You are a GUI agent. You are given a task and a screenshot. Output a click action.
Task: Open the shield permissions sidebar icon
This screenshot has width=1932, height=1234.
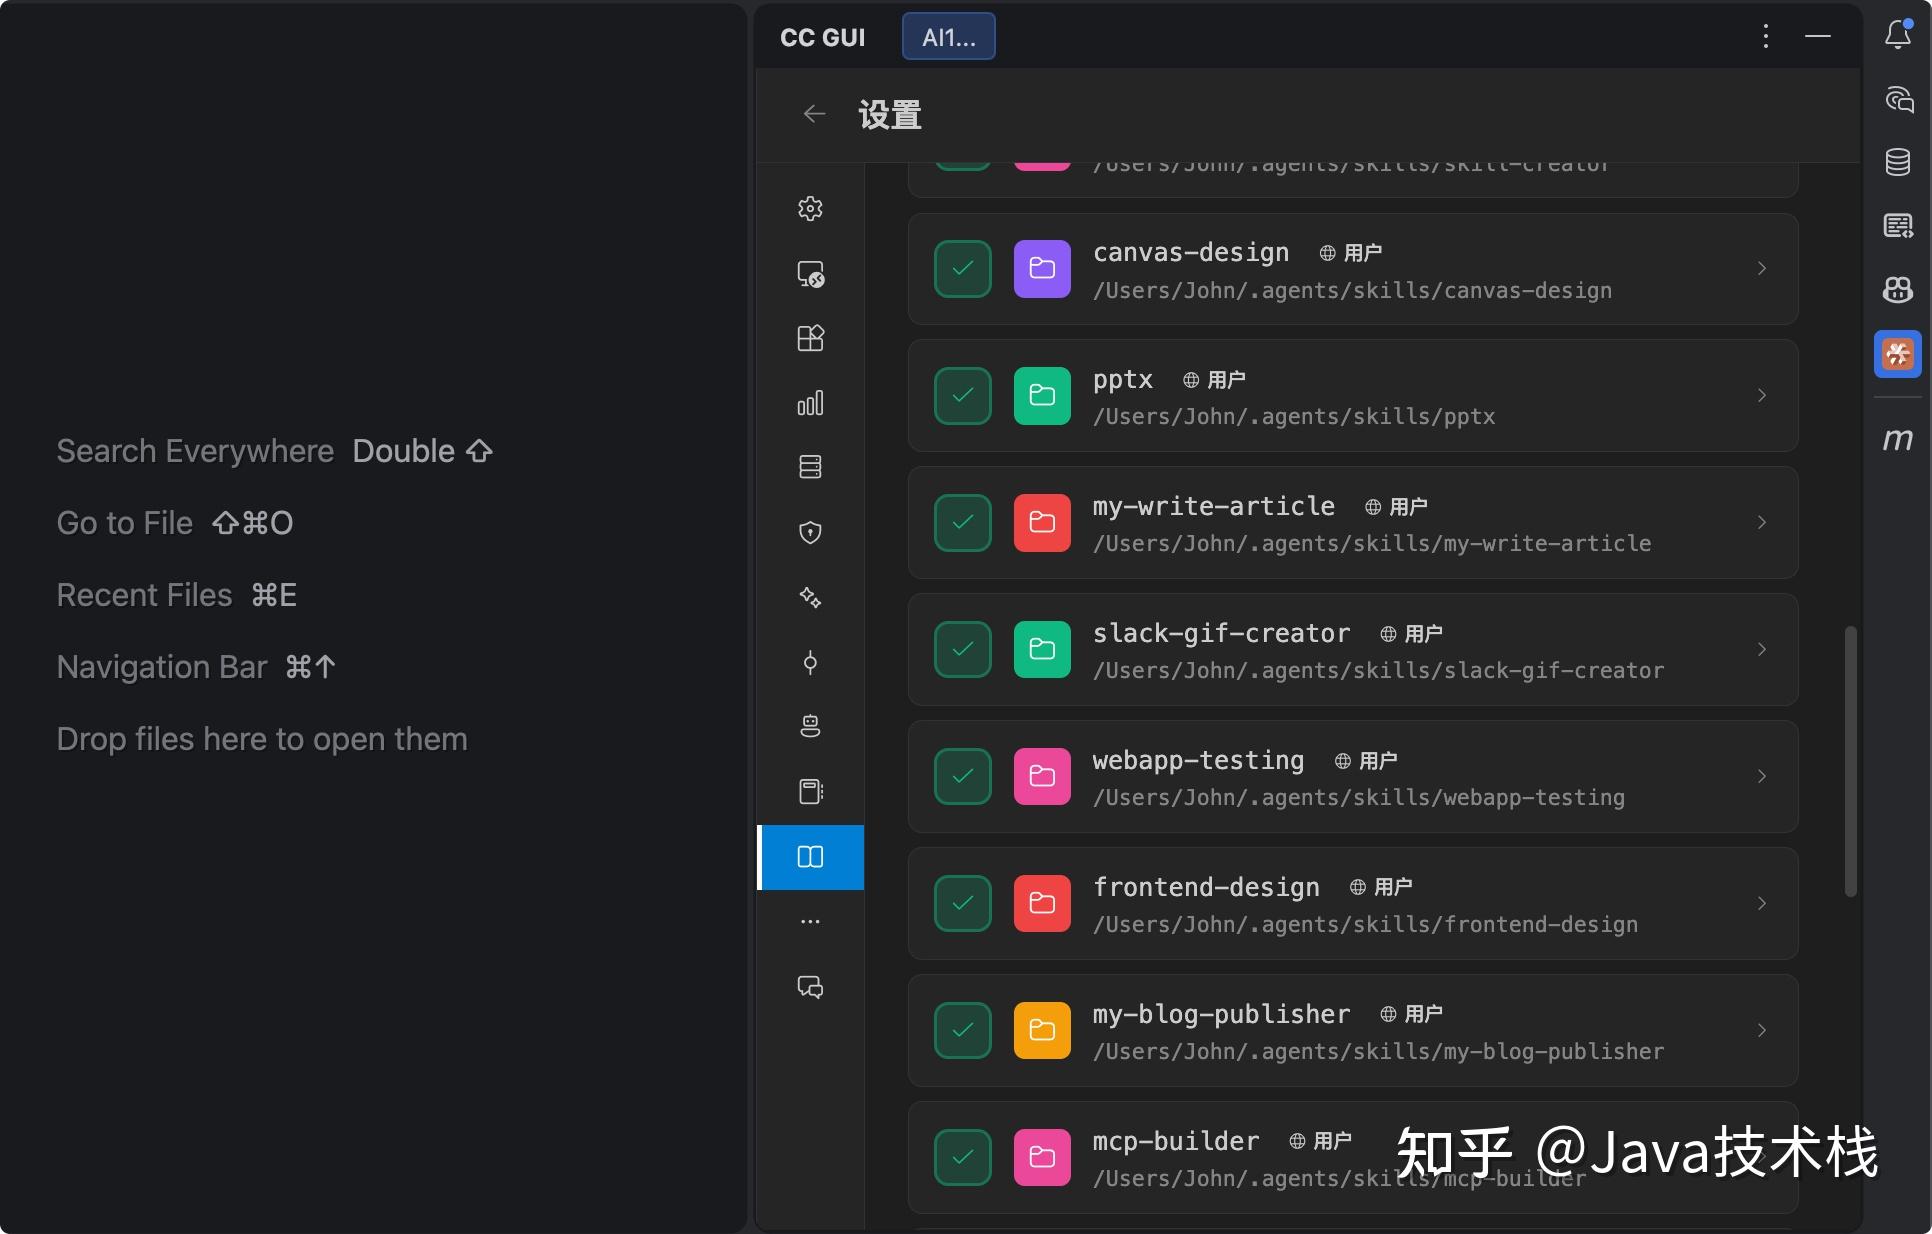tap(810, 532)
